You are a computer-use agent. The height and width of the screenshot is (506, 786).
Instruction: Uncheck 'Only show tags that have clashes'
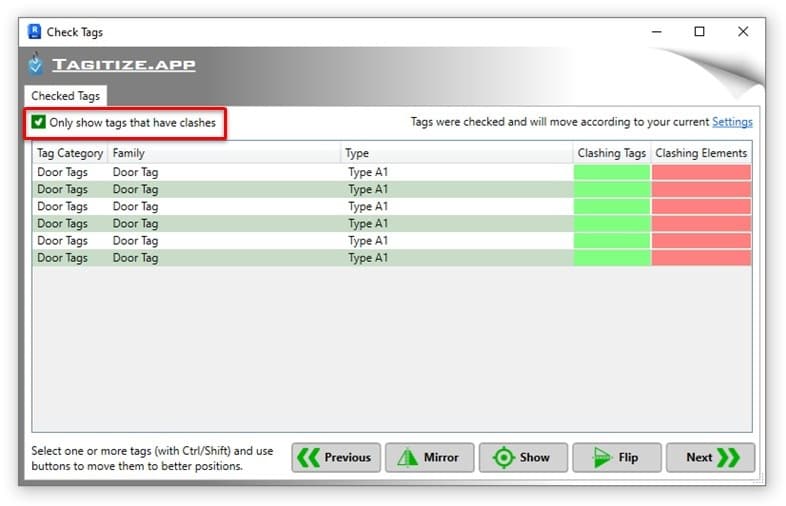click(x=39, y=122)
